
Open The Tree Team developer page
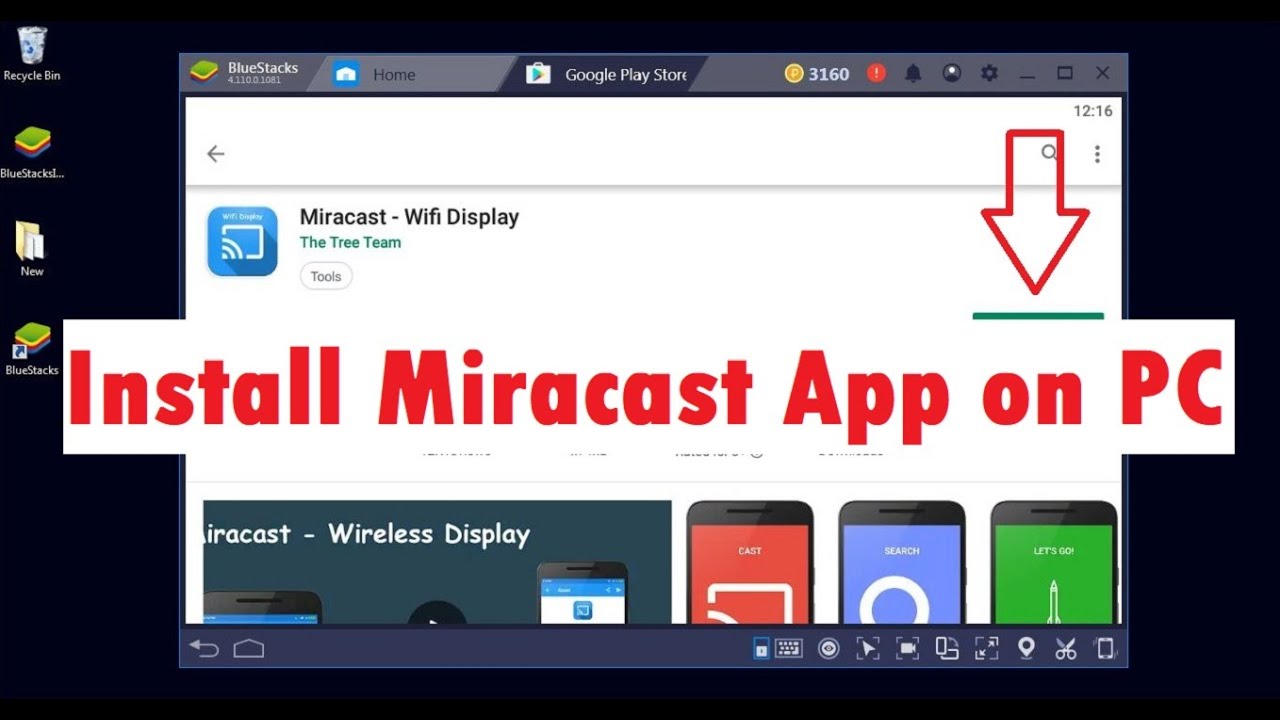coord(350,242)
